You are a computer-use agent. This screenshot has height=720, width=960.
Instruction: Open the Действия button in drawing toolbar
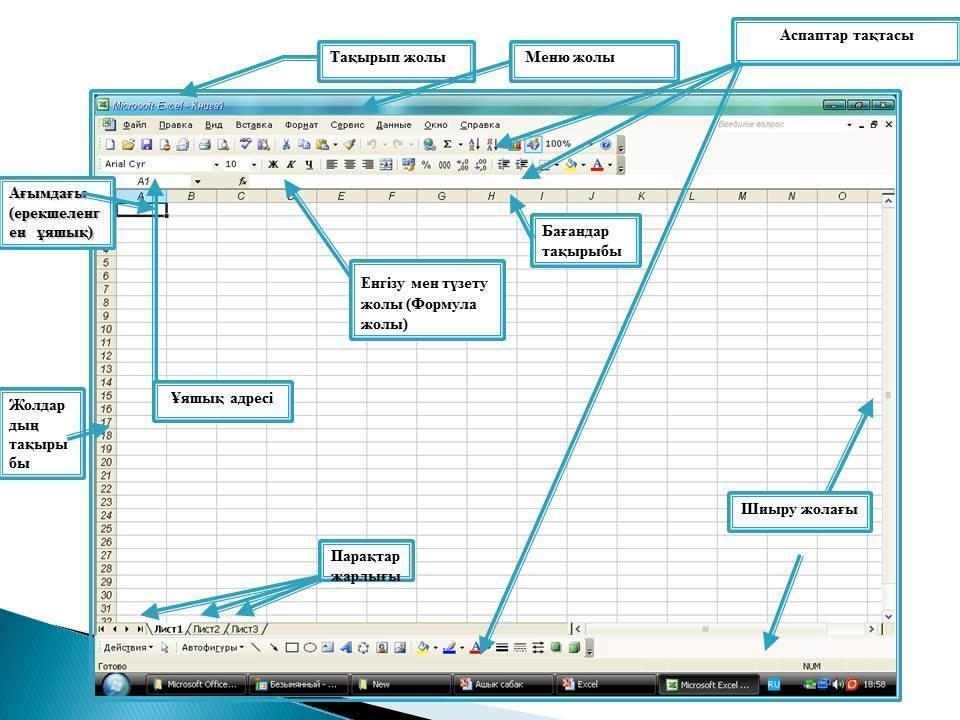(128, 648)
